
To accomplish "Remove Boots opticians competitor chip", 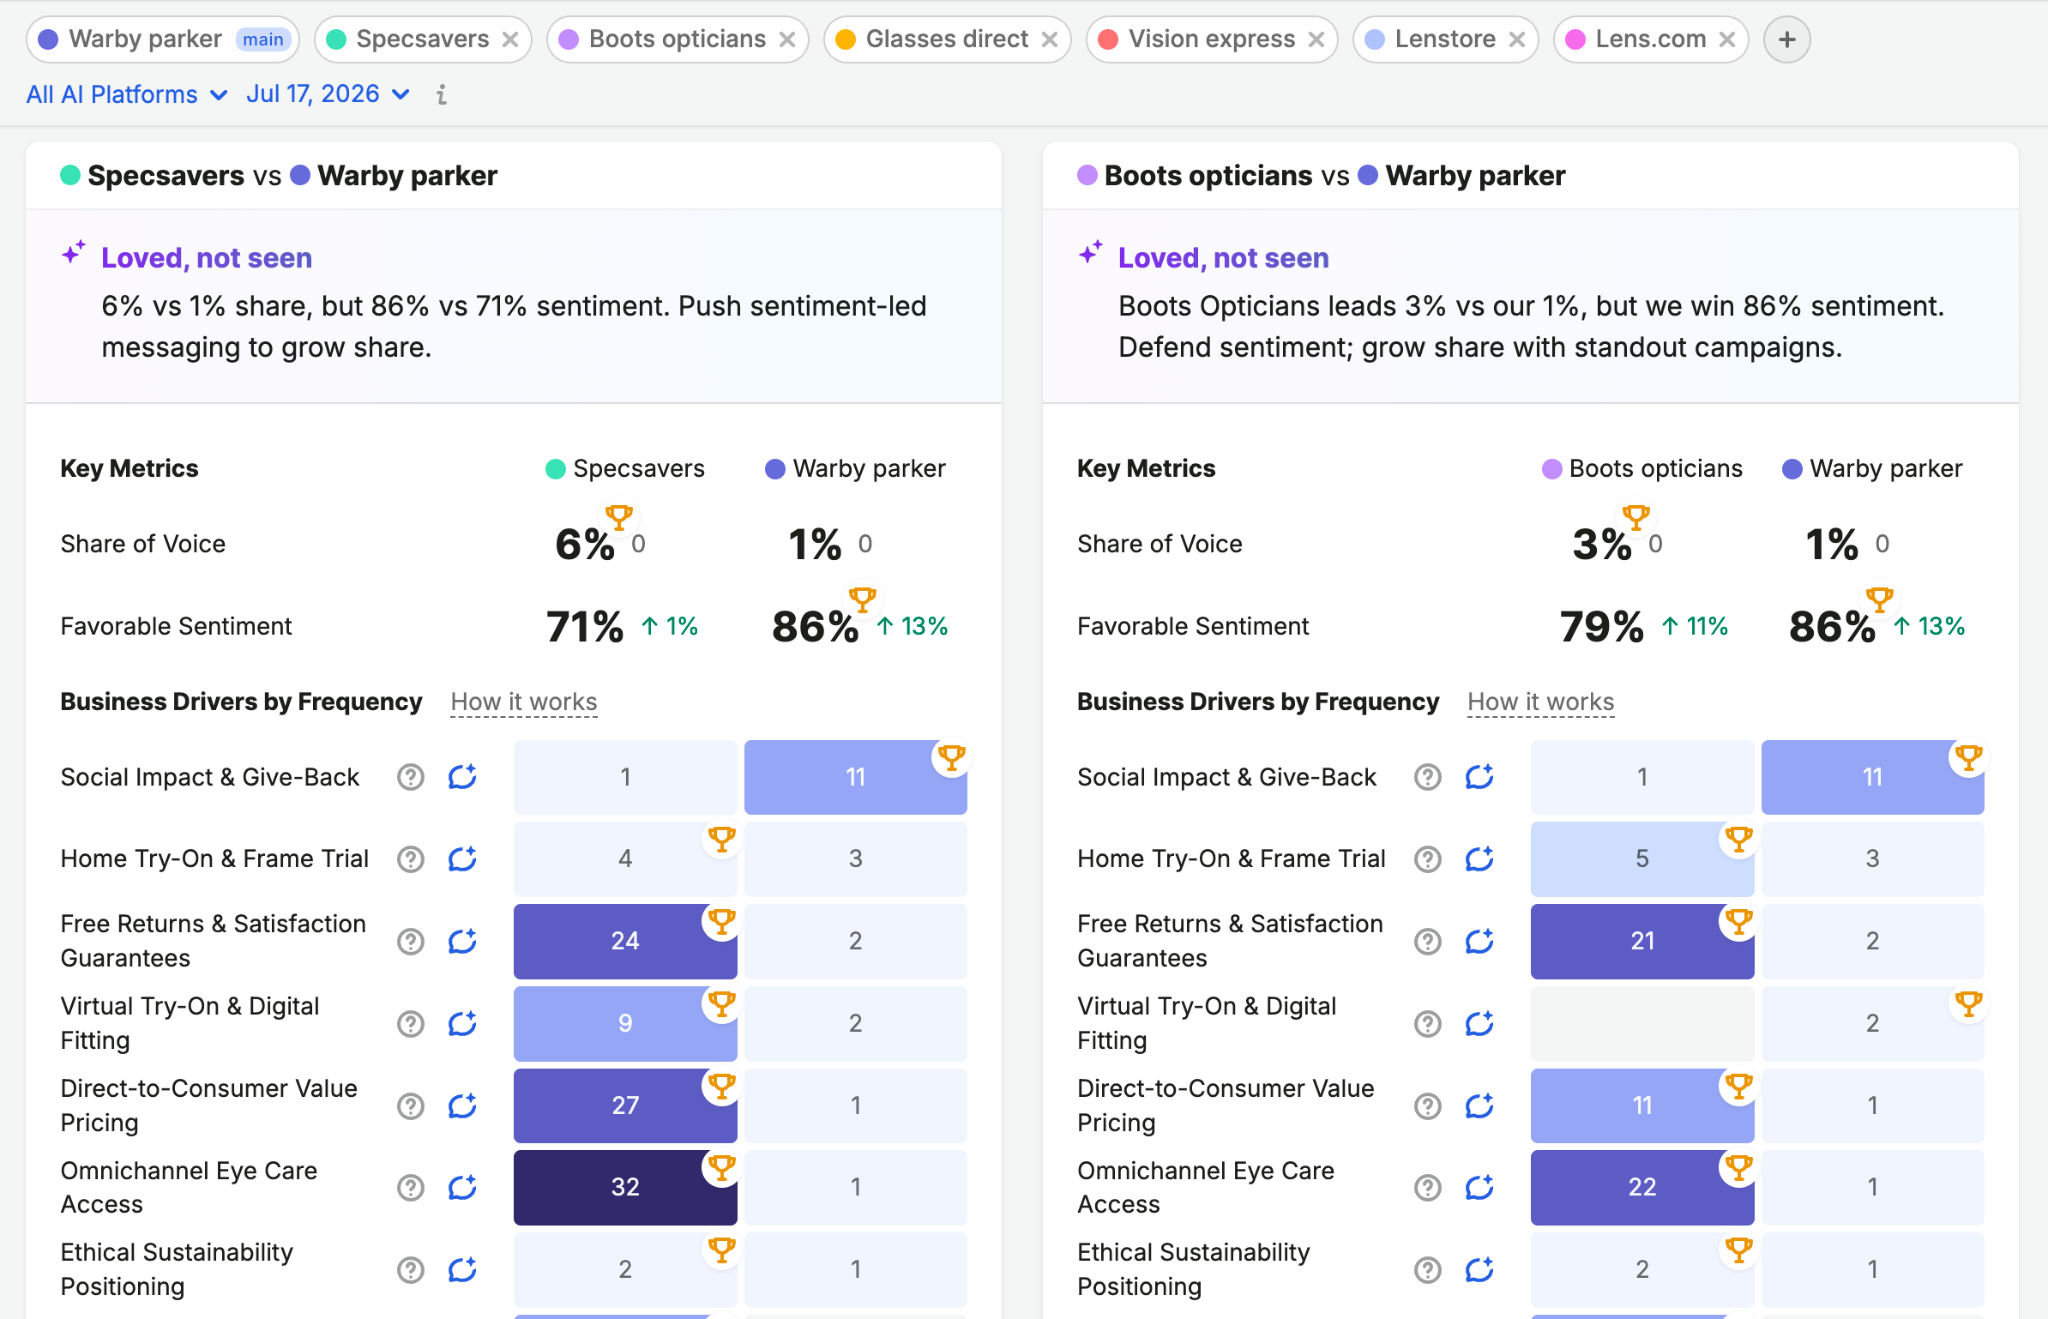I will coord(787,39).
